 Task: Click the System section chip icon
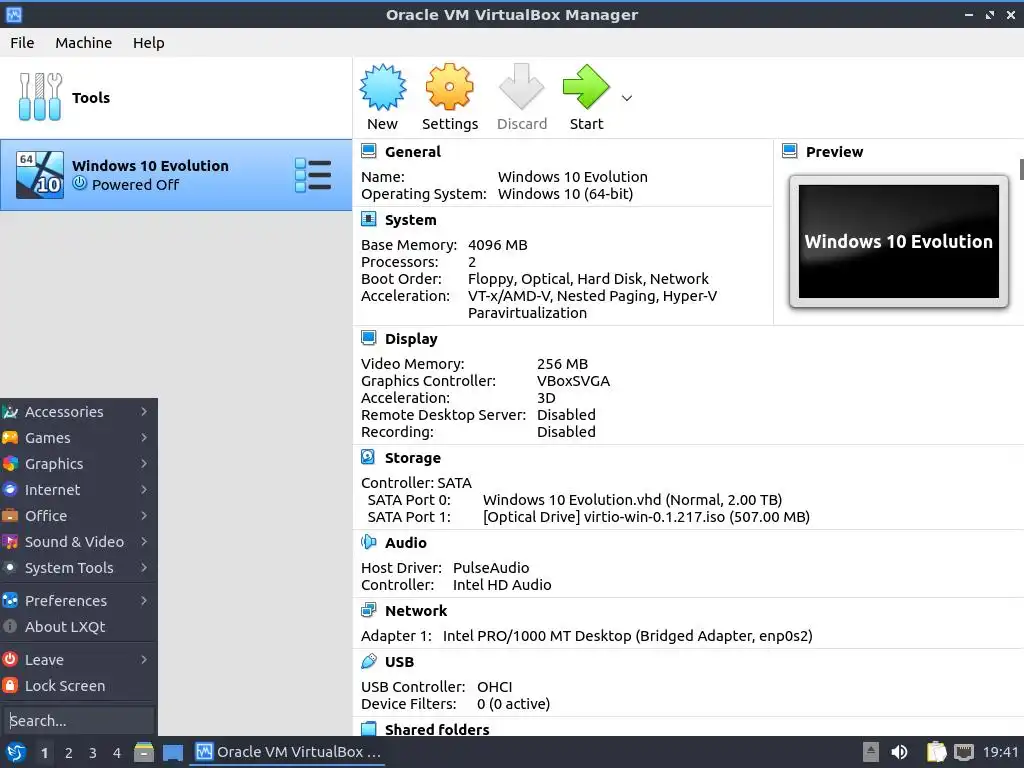(368, 219)
